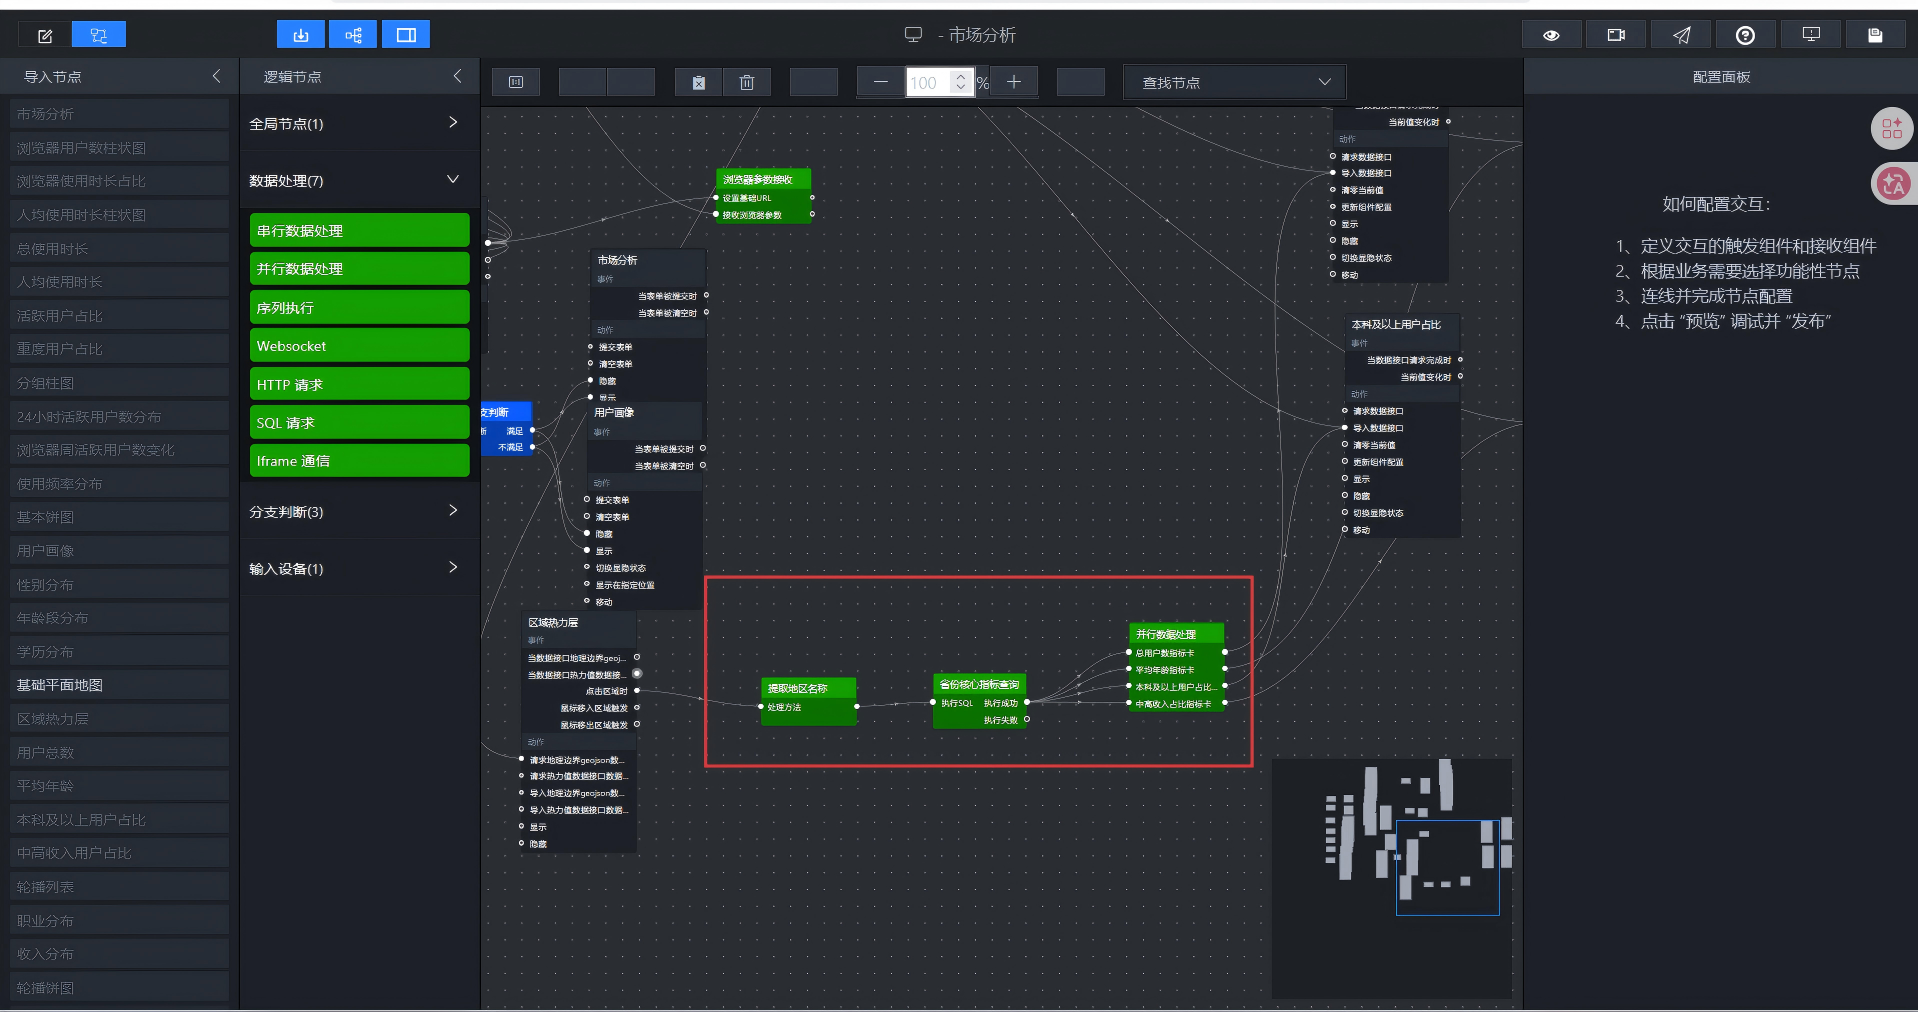Click the monitor presentation icon in top bar

point(1811,35)
